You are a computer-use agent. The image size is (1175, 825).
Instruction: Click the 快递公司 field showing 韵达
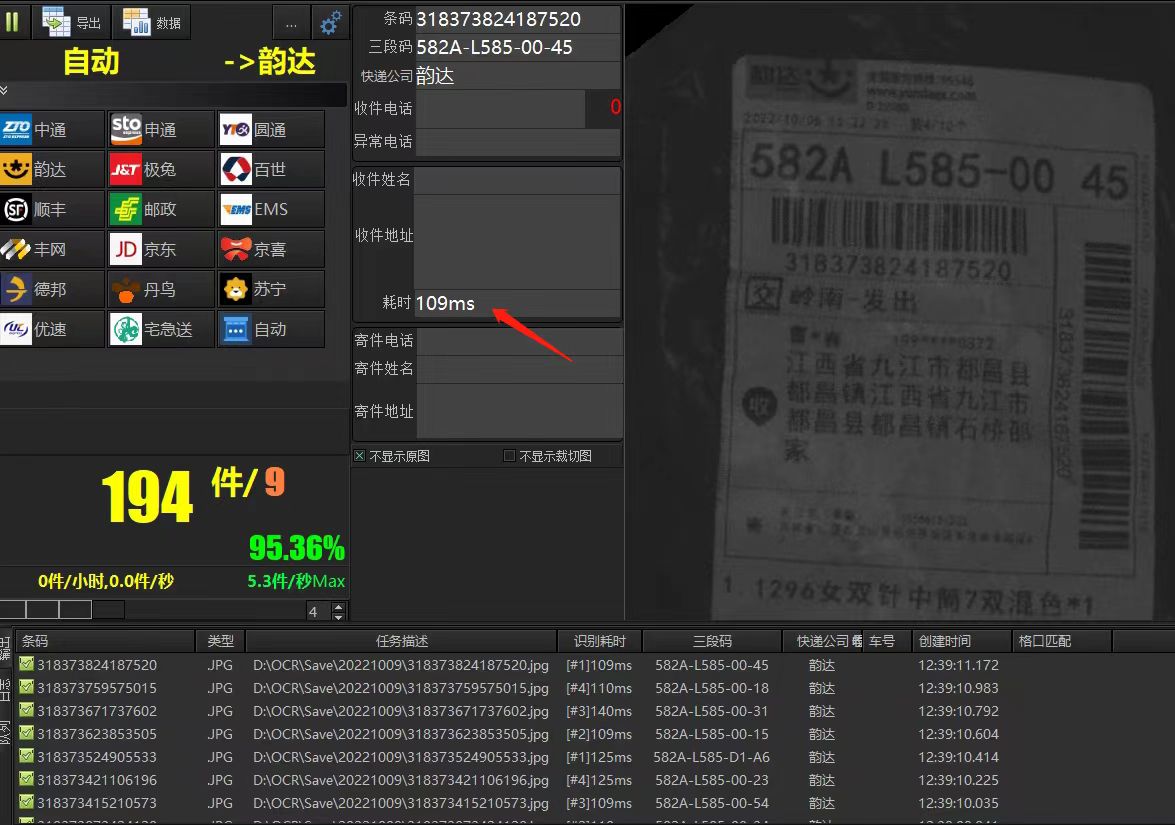click(518, 76)
